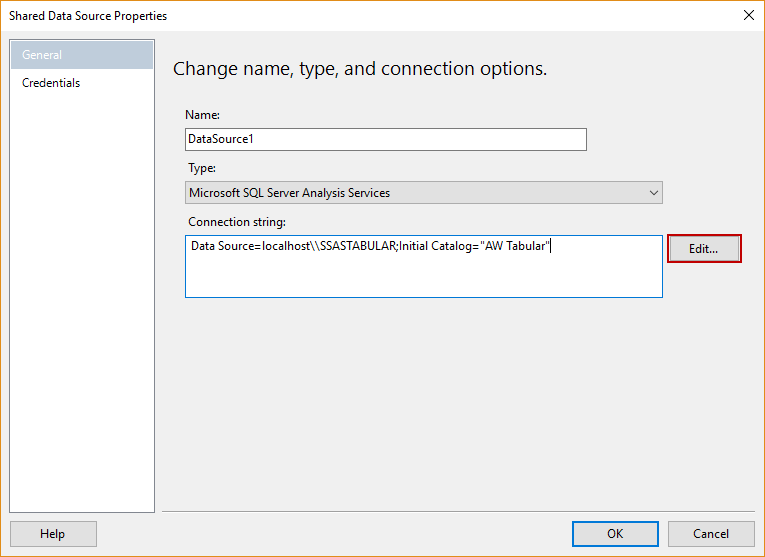Image resolution: width=765 pixels, height=557 pixels.
Task: Switch to the Credentials page
Action: click(51, 83)
